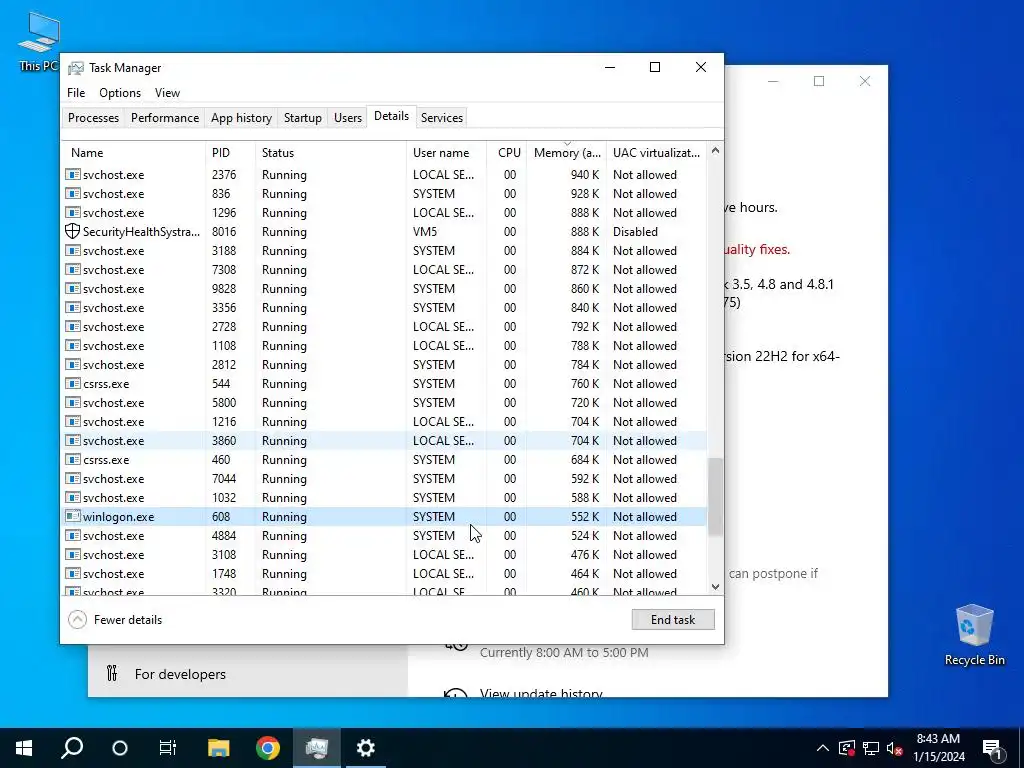The width and height of the screenshot is (1024, 768).
Task: Switch to Settings gear on taskbar
Action: 366,748
